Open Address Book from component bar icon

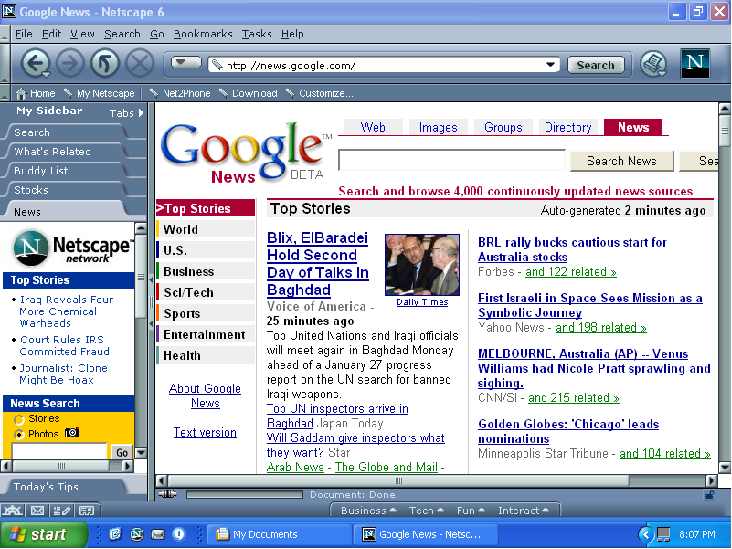[86, 510]
